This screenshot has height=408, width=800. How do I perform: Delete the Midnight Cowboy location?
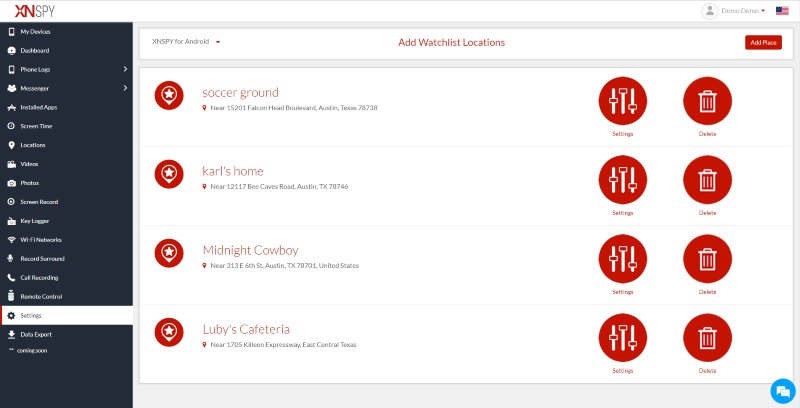[x=707, y=259]
